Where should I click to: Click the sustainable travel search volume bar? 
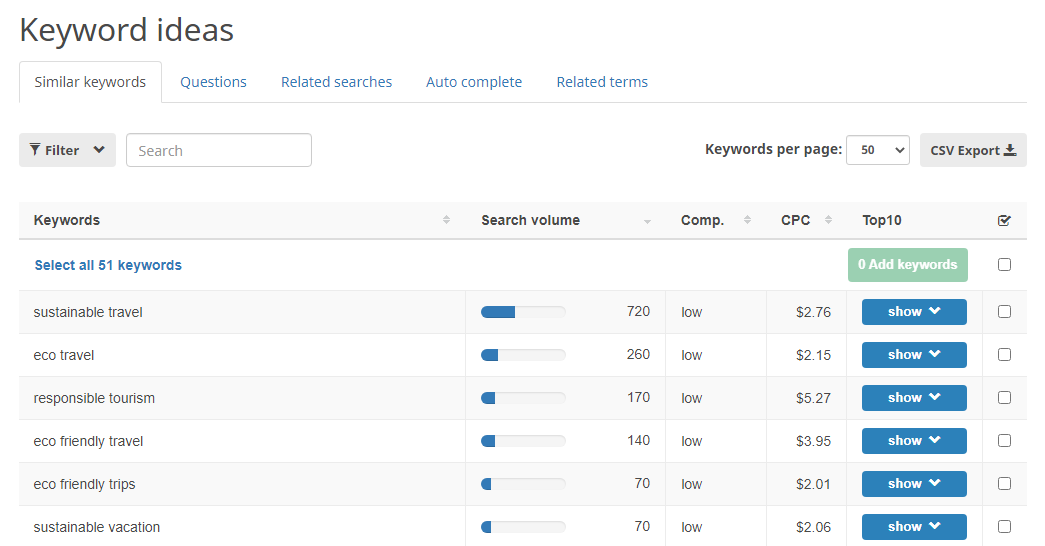(x=523, y=311)
